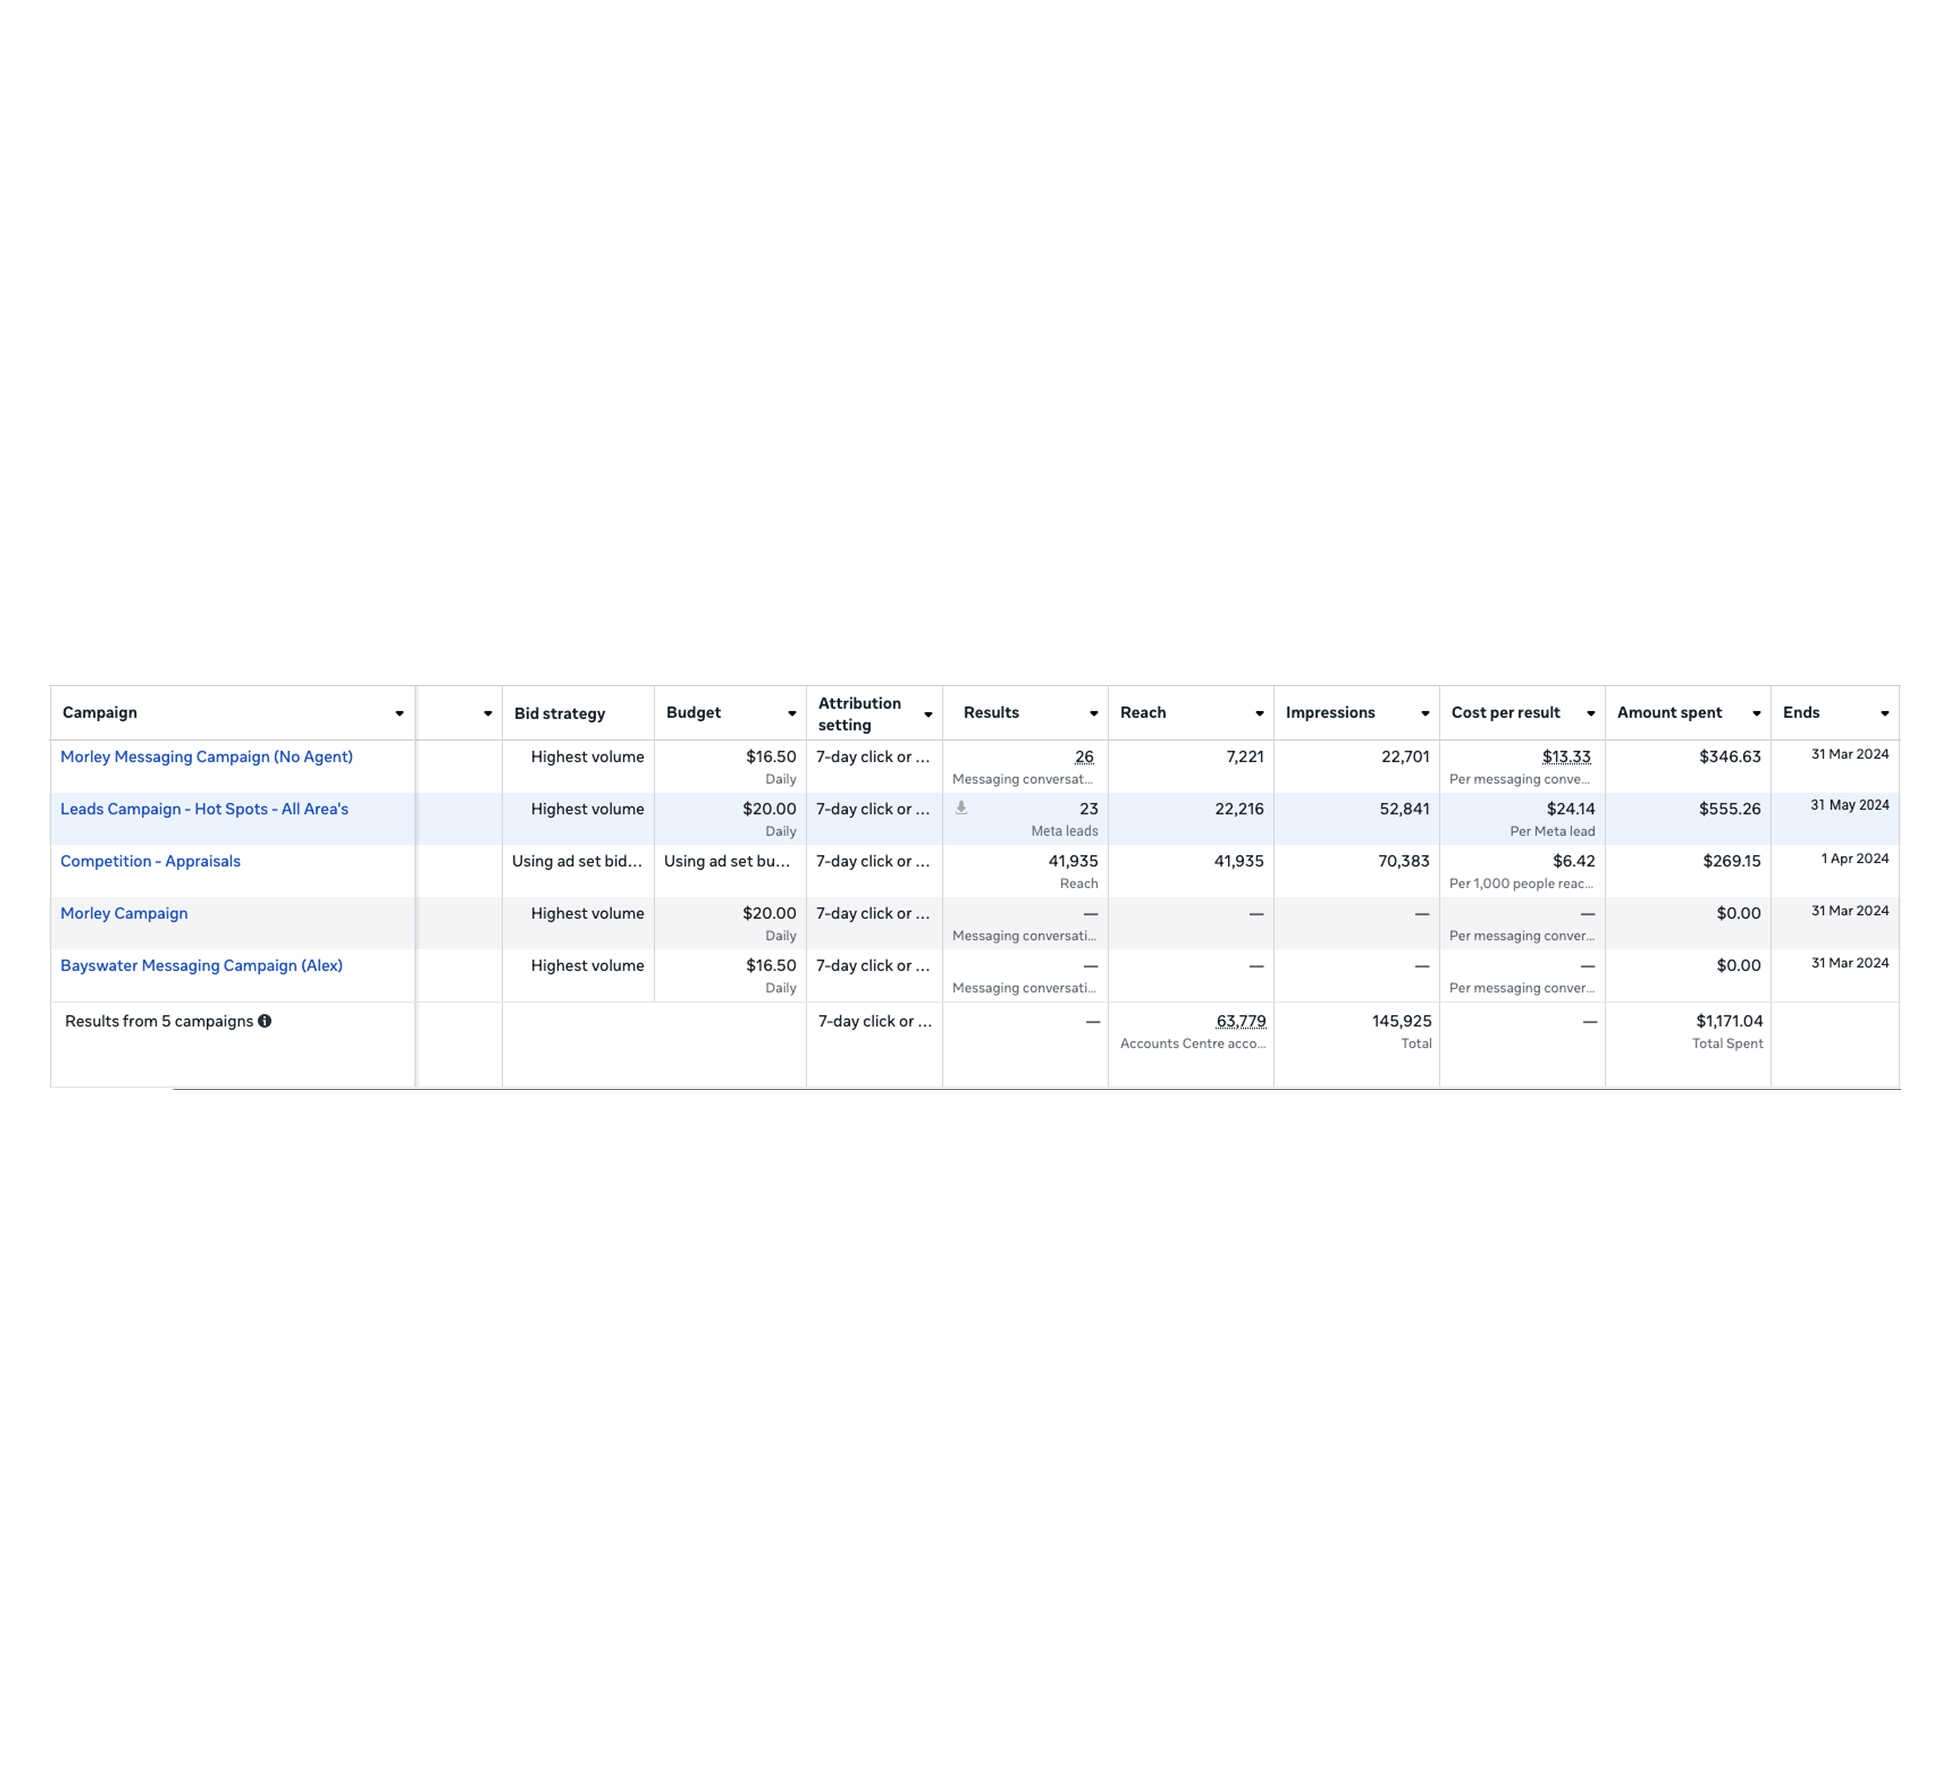1950x1776 pixels.
Task: Open the Amount spent column dropdown arrow
Action: pos(1756,713)
